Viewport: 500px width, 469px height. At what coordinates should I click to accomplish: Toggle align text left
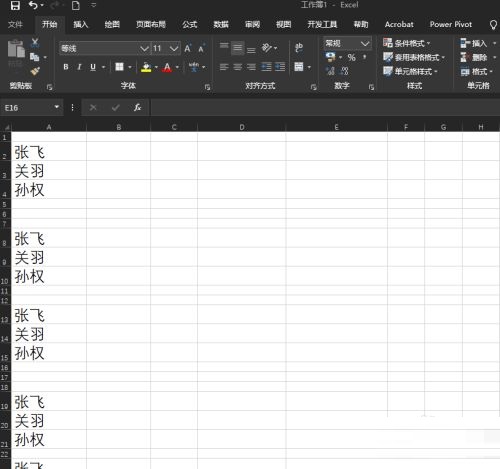point(224,67)
